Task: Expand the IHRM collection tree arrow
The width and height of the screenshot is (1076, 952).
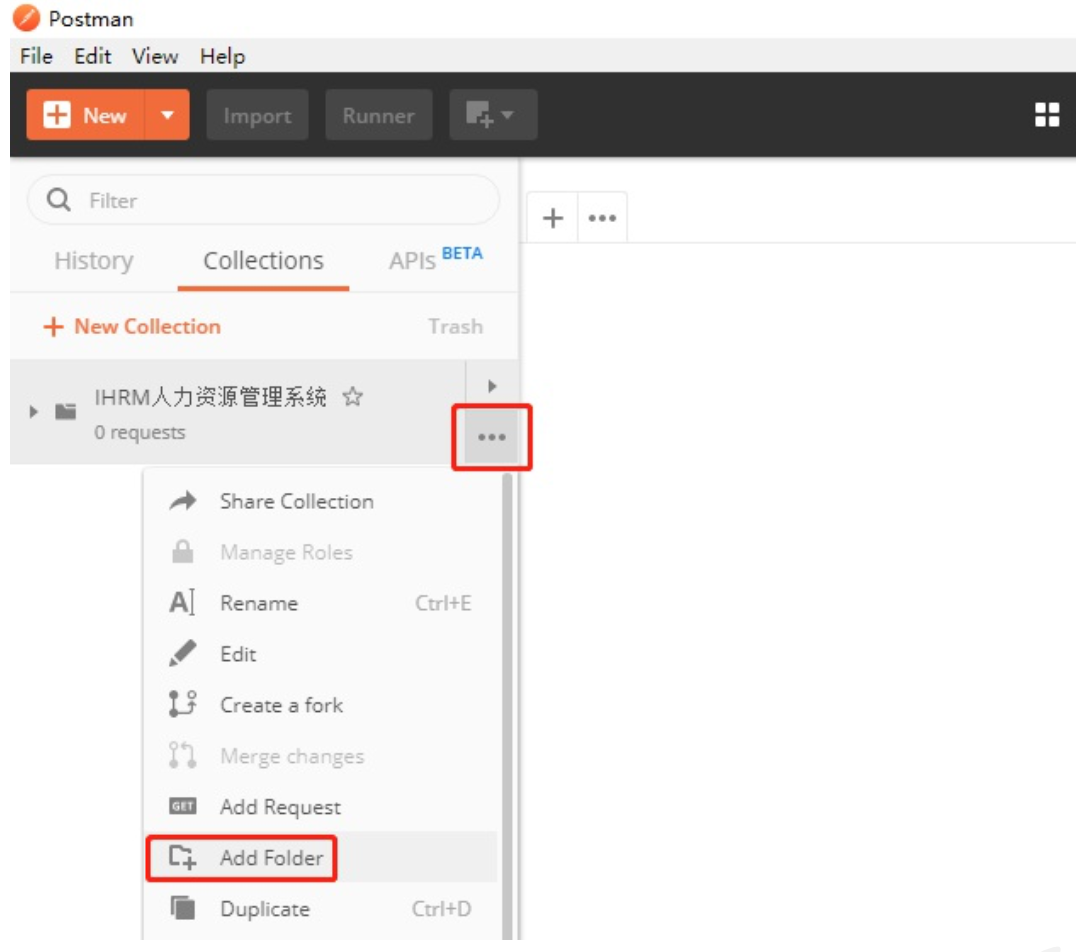Action: [x=33, y=412]
